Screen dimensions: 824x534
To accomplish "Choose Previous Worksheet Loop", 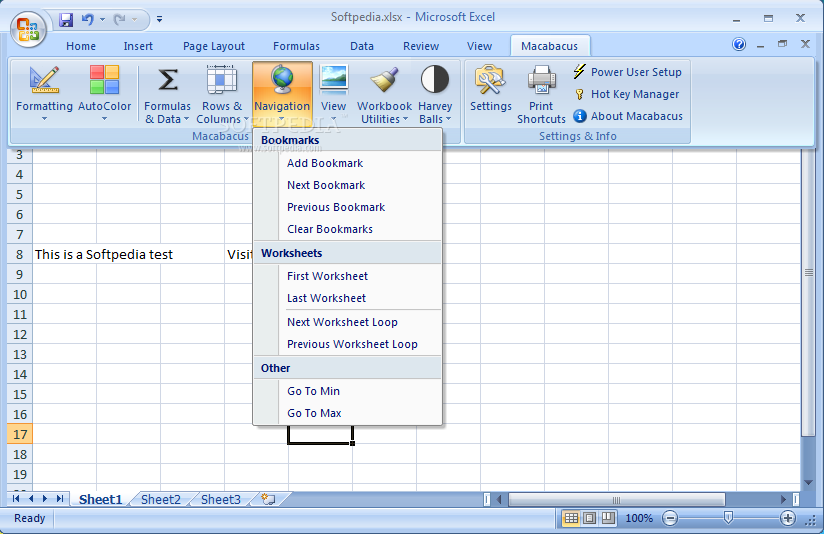I will coord(347,344).
